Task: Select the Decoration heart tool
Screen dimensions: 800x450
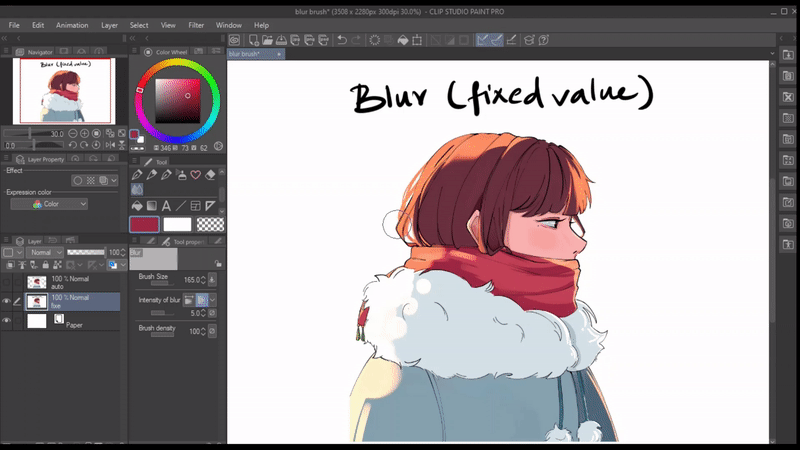Action: pos(195,175)
